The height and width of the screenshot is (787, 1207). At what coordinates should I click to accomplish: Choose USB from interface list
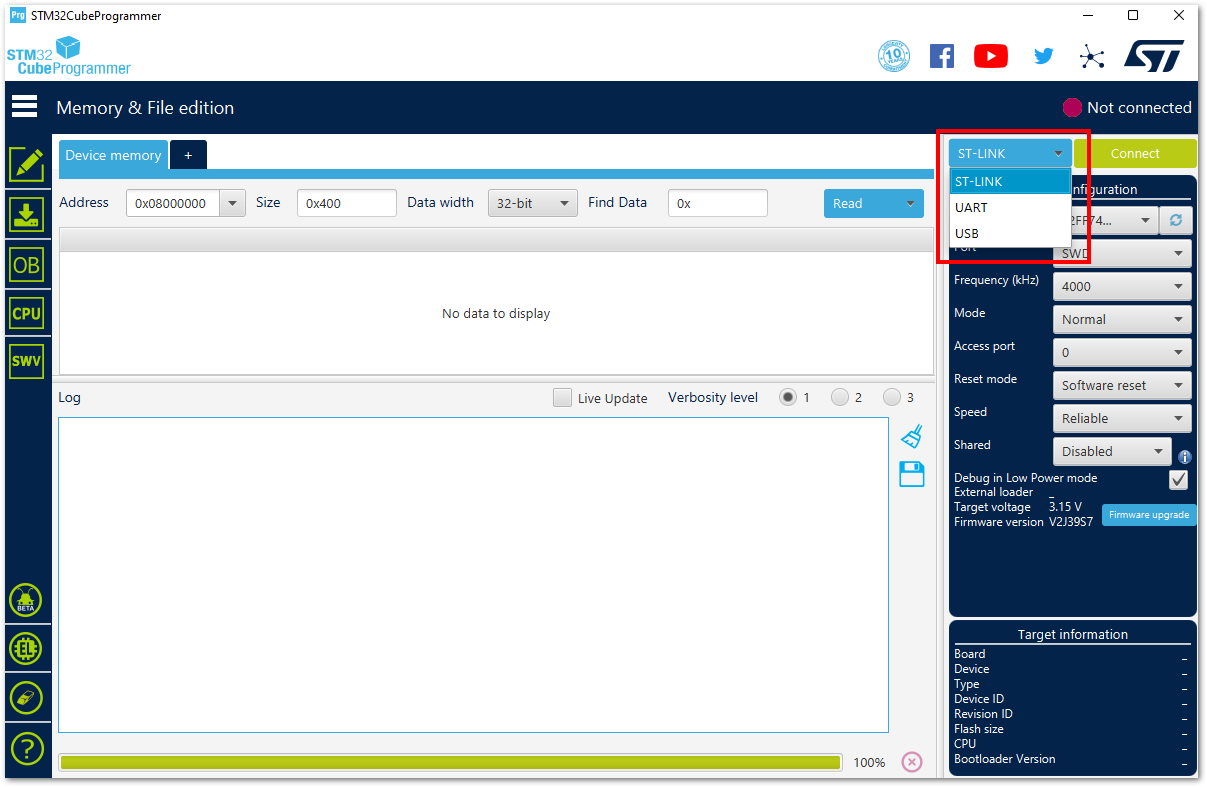click(1010, 233)
